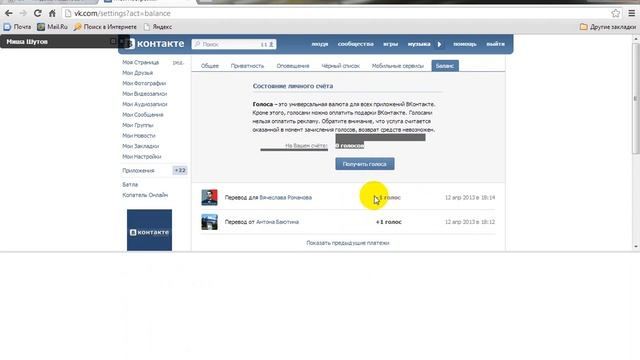The width and height of the screenshot is (640, 360).
Task: Open Мои Аудиозаписи in the sidebar
Action: coord(144,104)
